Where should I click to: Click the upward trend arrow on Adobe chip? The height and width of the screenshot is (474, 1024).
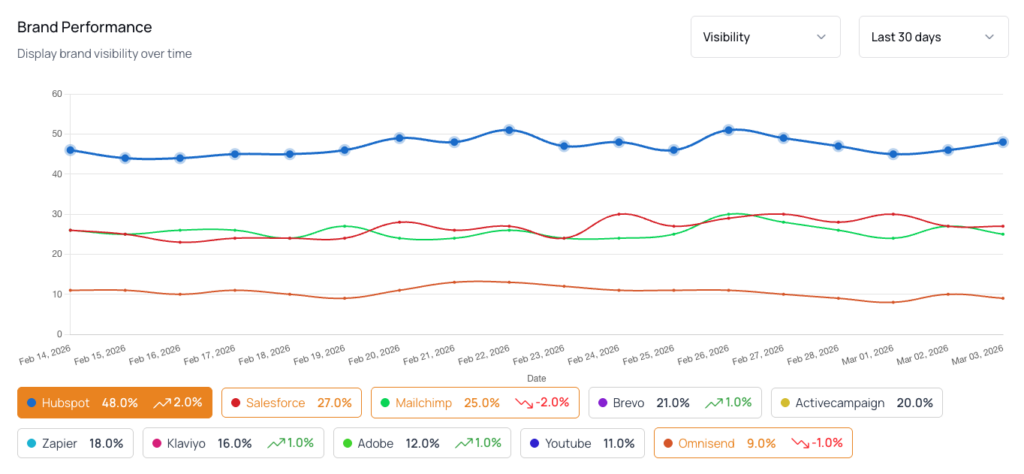(464, 443)
